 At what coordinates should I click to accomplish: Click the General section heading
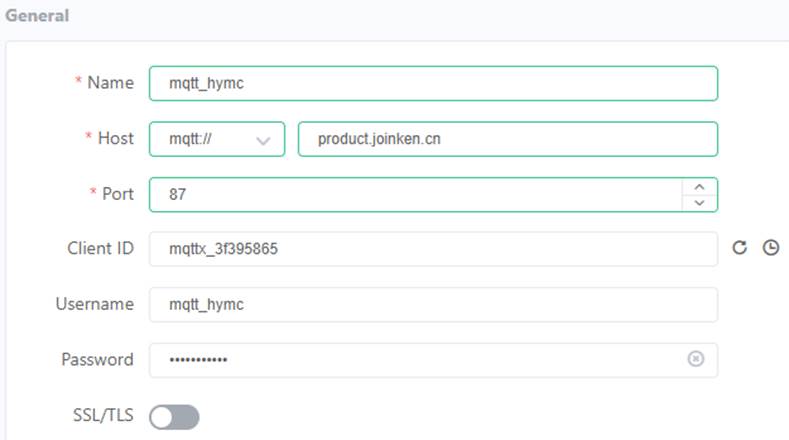tap(37, 16)
